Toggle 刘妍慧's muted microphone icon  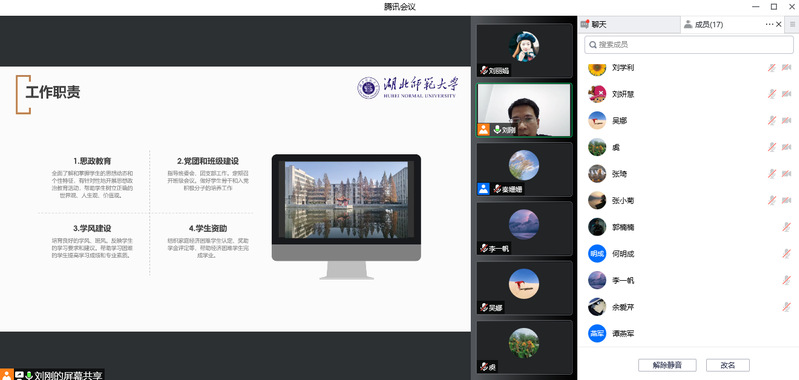(x=772, y=94)
